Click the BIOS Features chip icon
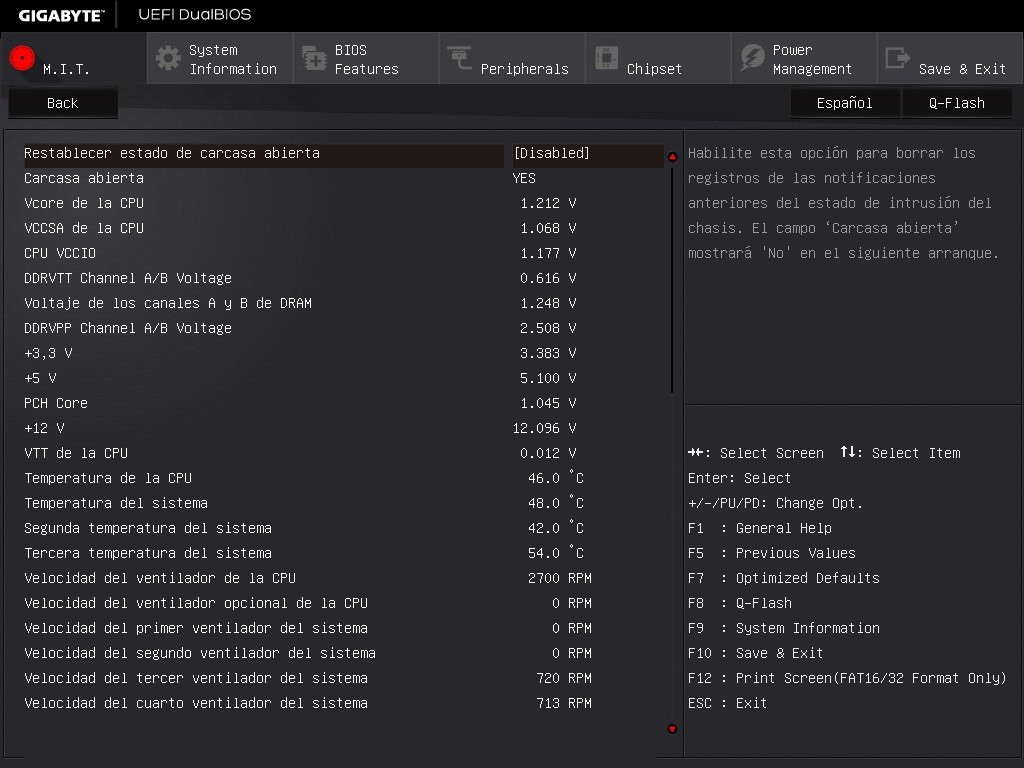 pyautogui.click(x=313, y=58)
